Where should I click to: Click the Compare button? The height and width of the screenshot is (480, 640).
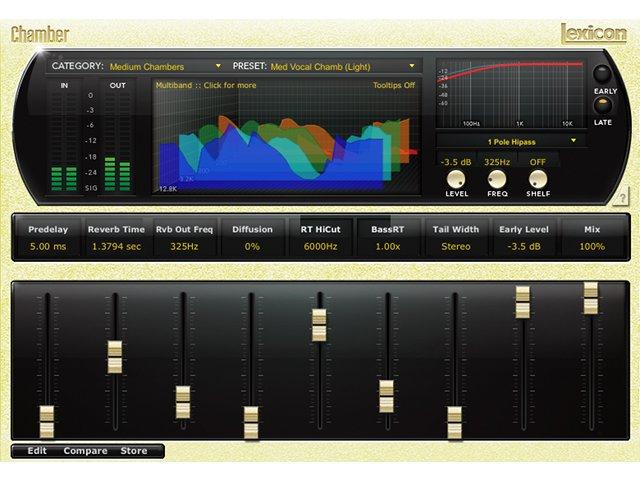pos(85,451)
